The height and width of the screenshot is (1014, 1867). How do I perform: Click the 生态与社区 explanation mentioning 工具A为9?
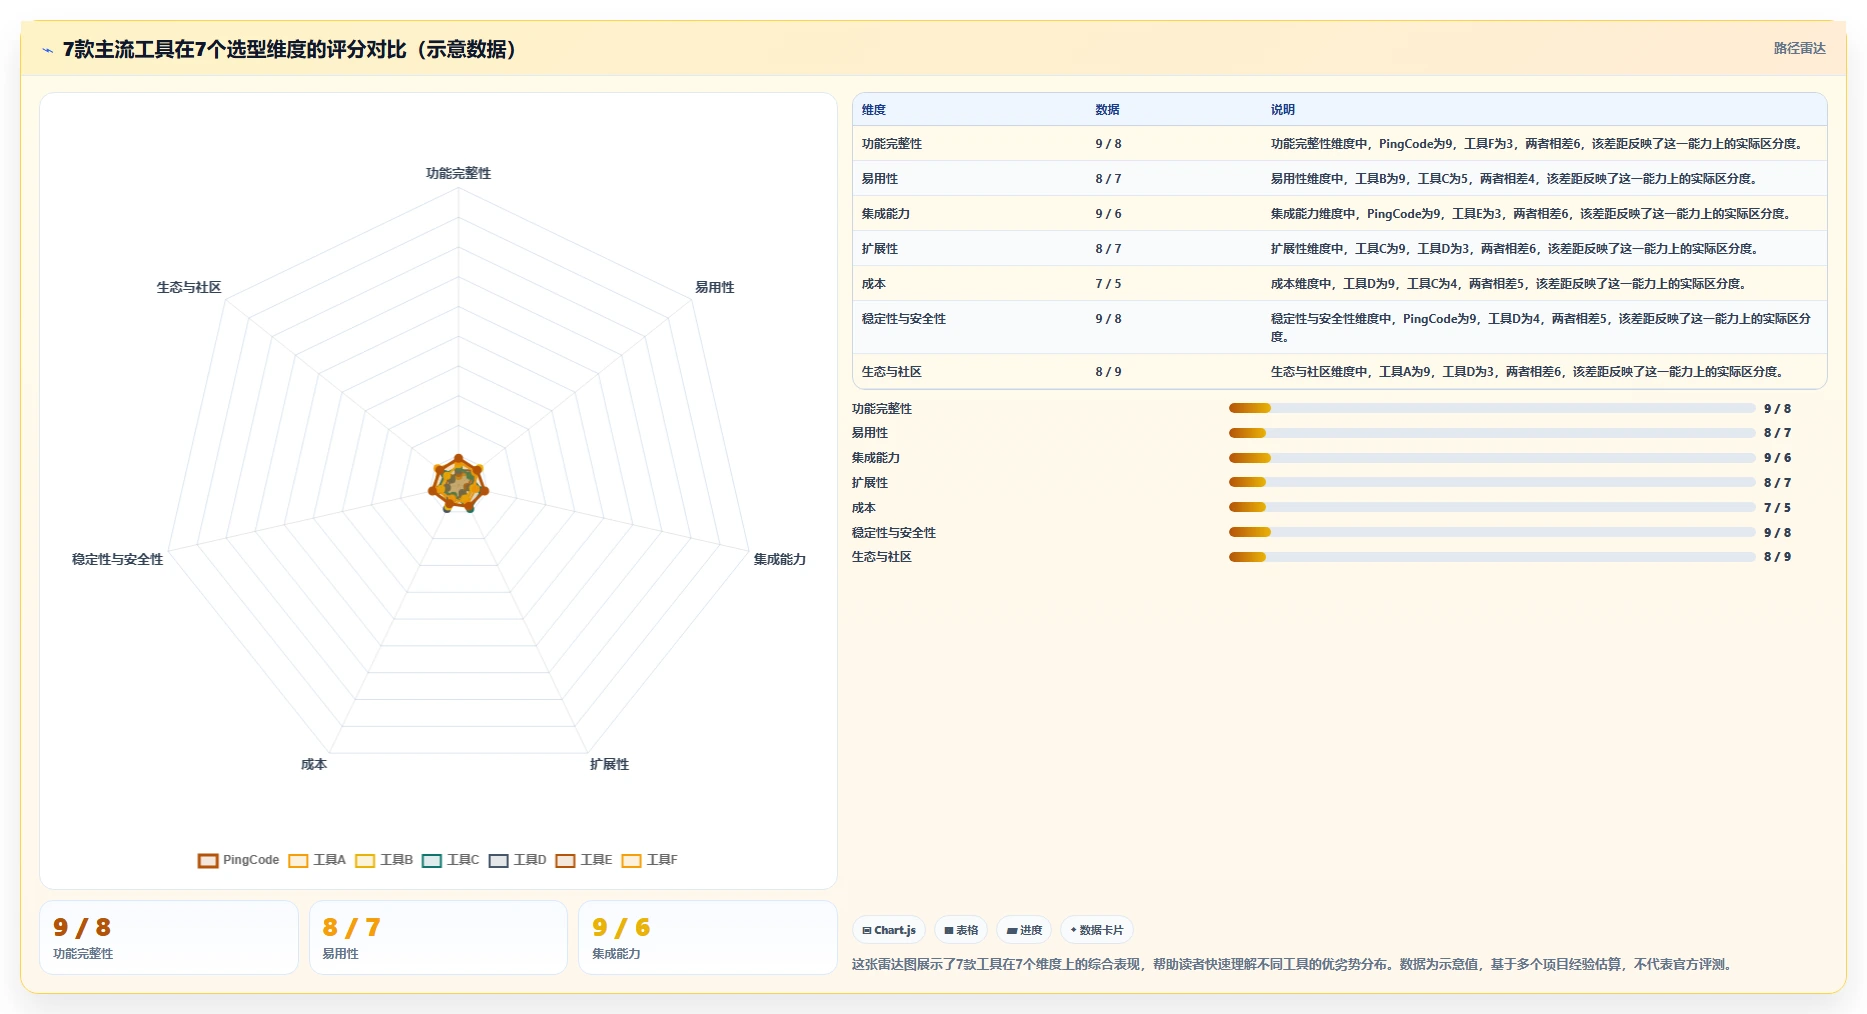point(1527,372)
